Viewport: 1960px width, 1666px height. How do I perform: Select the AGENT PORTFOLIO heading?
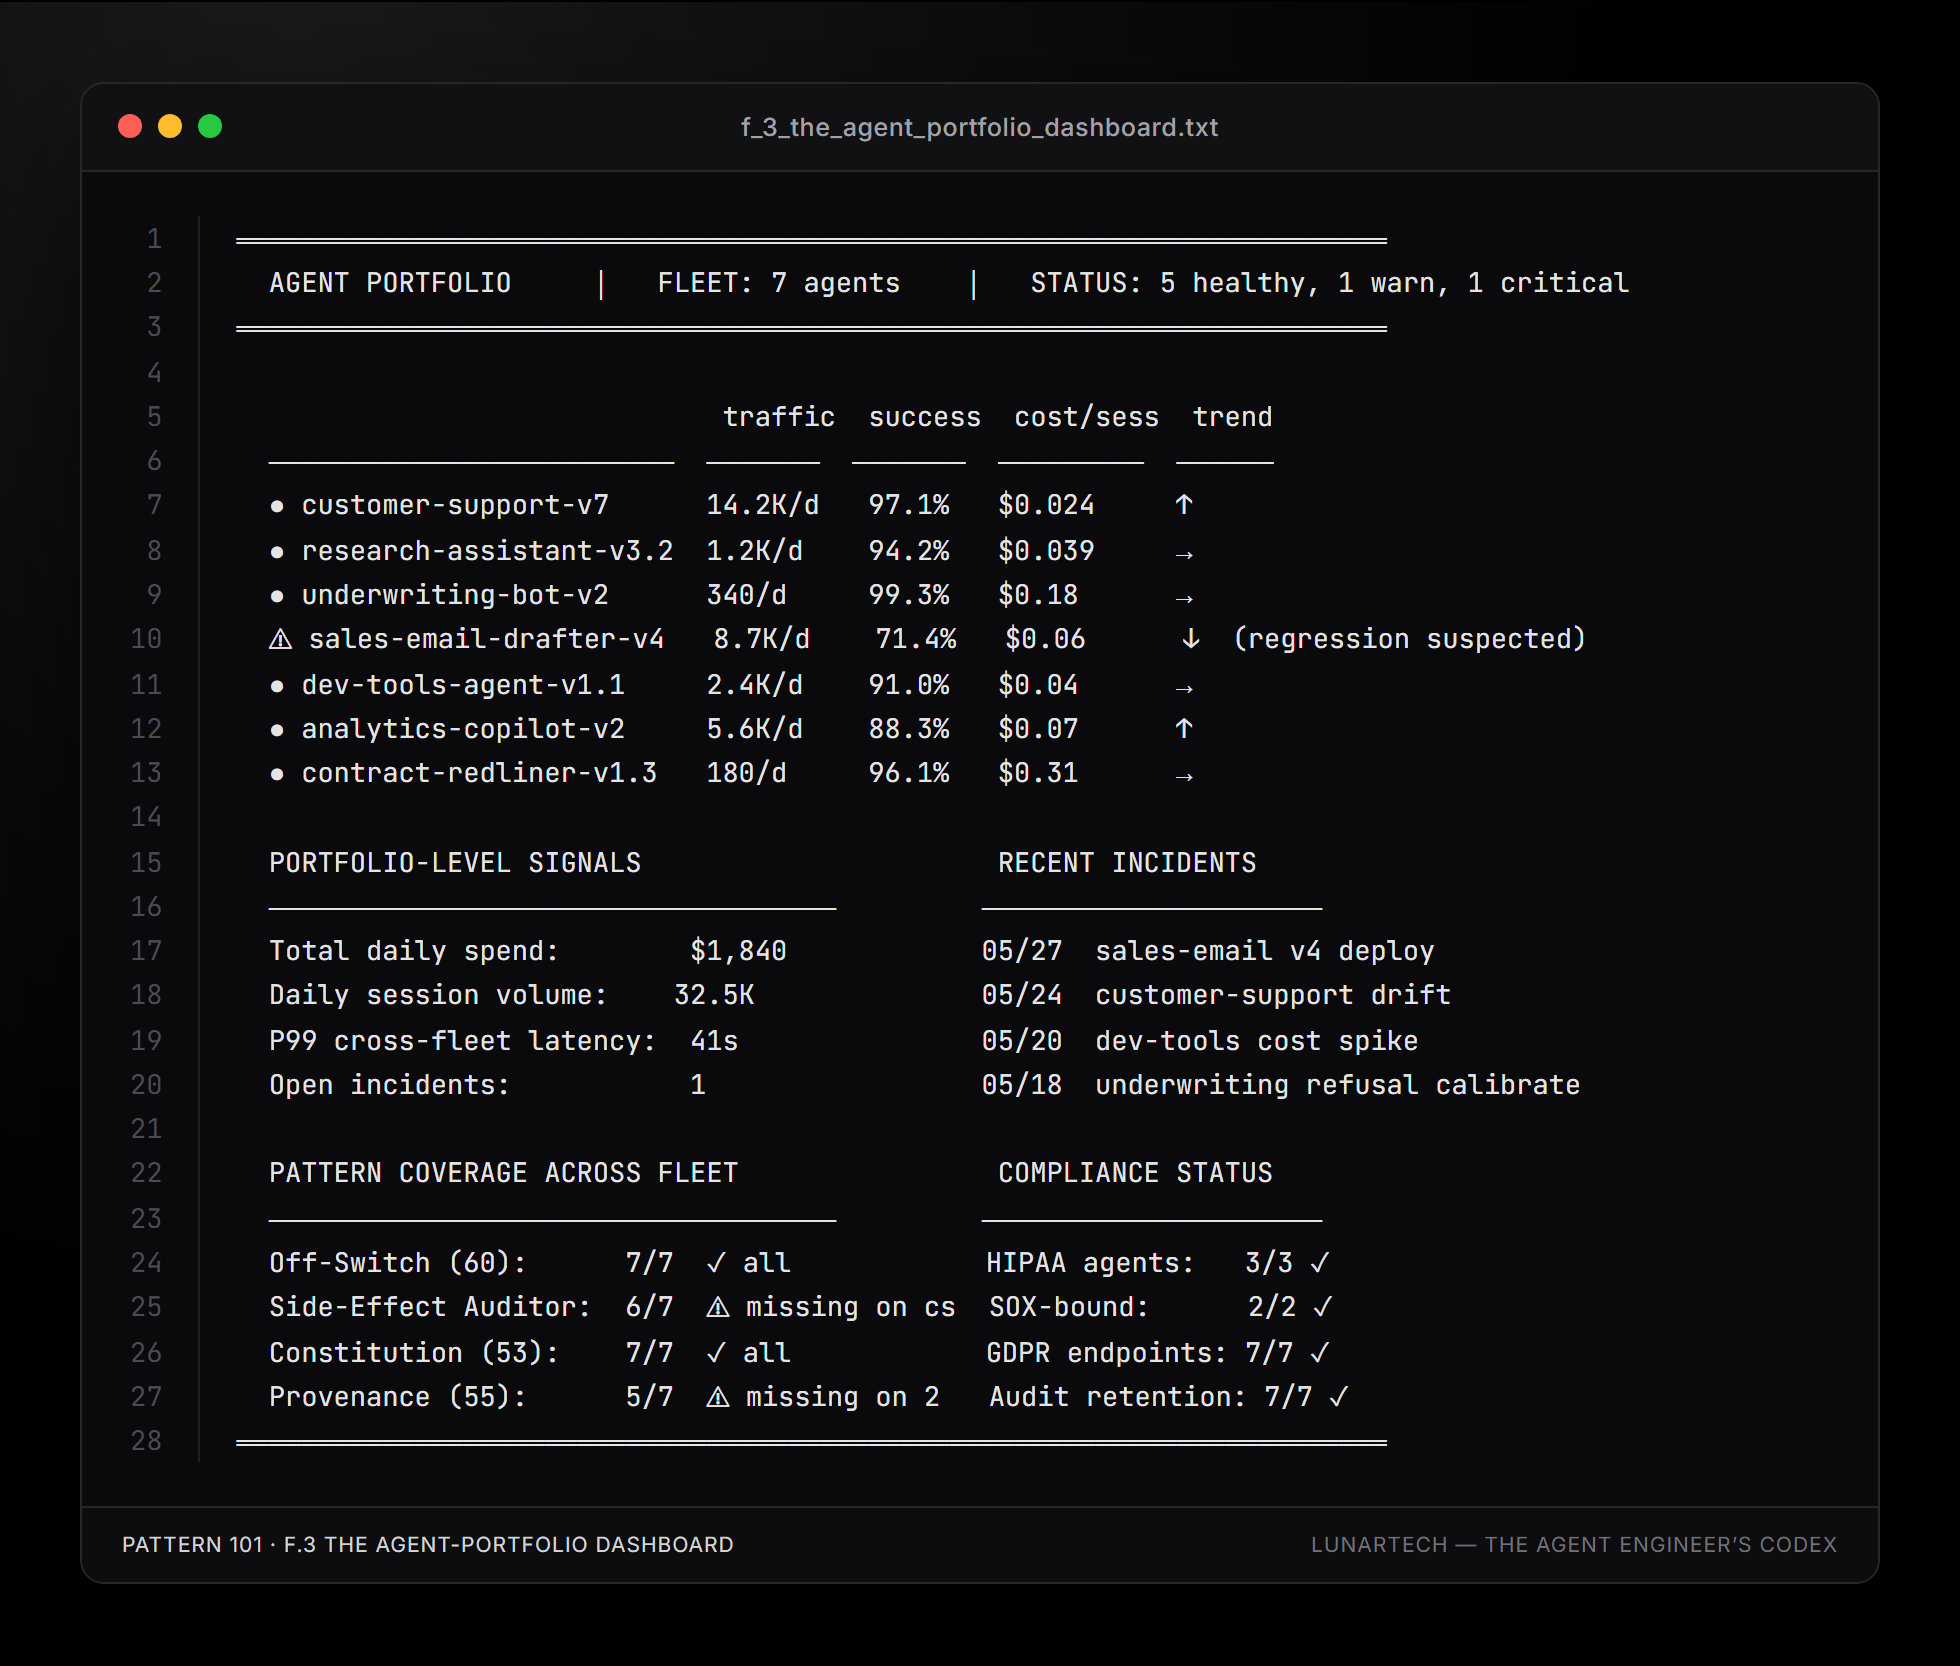point(390,283)
